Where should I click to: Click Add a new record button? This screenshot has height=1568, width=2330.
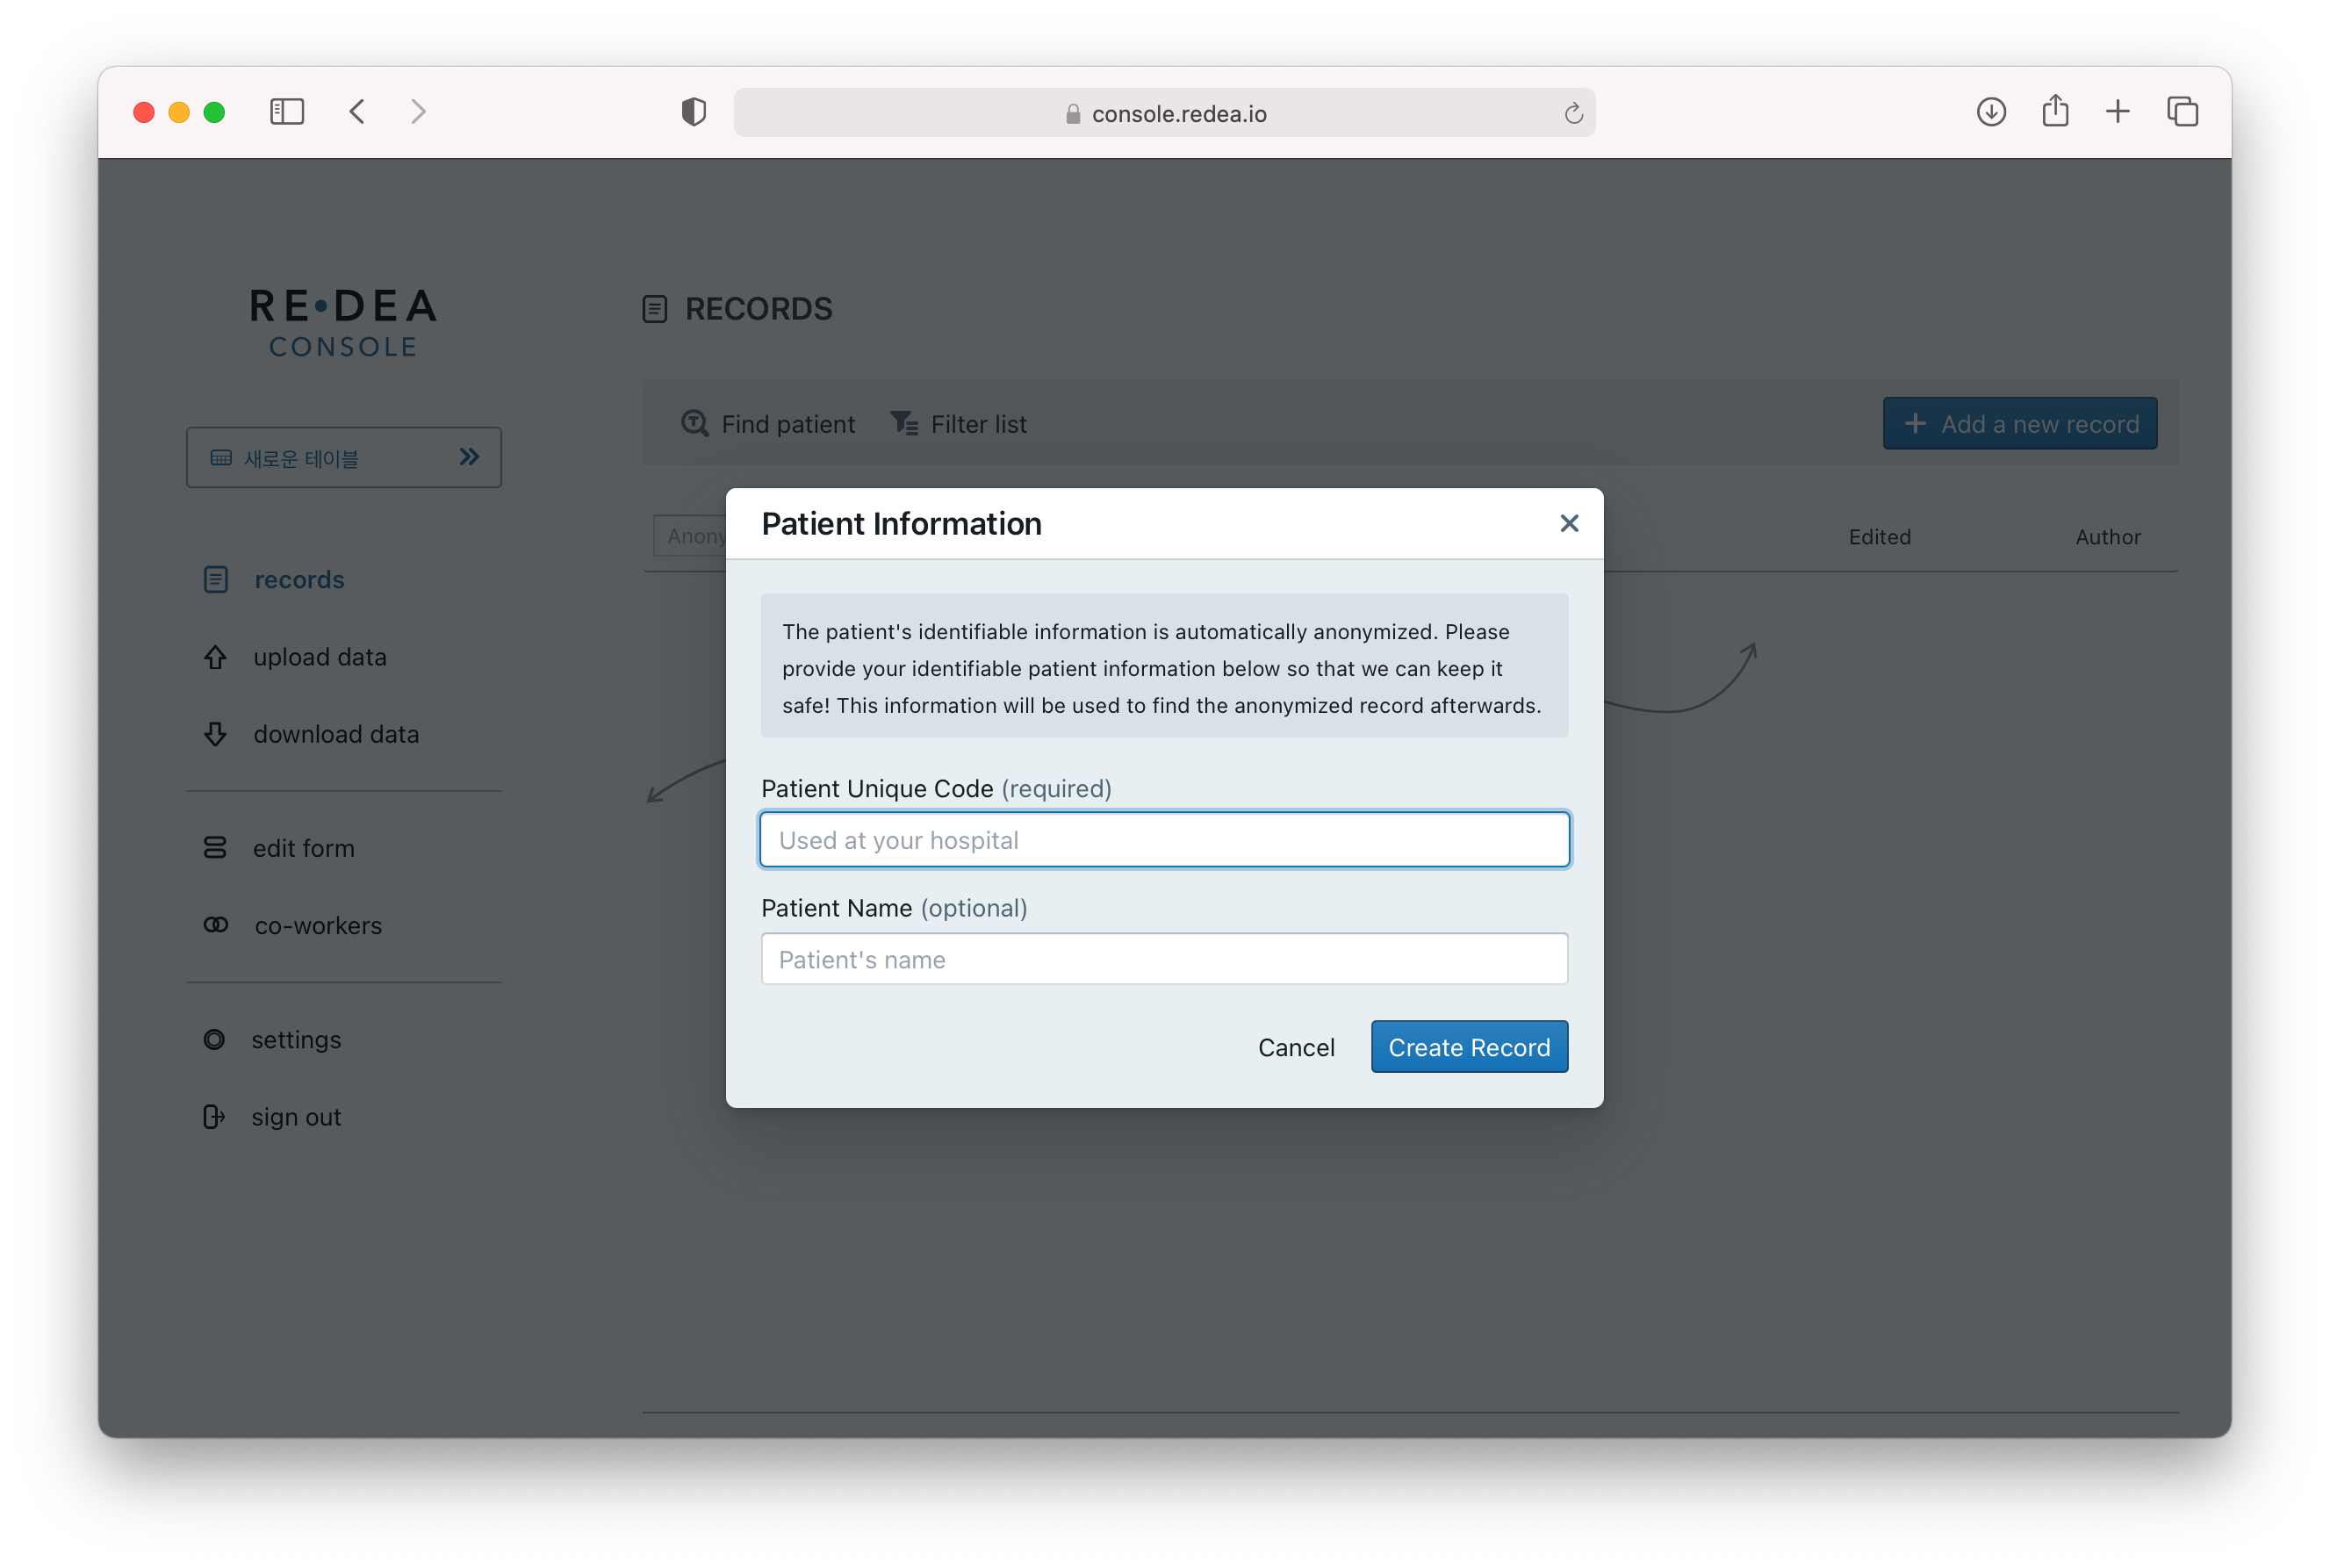click(x=2019, y=424)
